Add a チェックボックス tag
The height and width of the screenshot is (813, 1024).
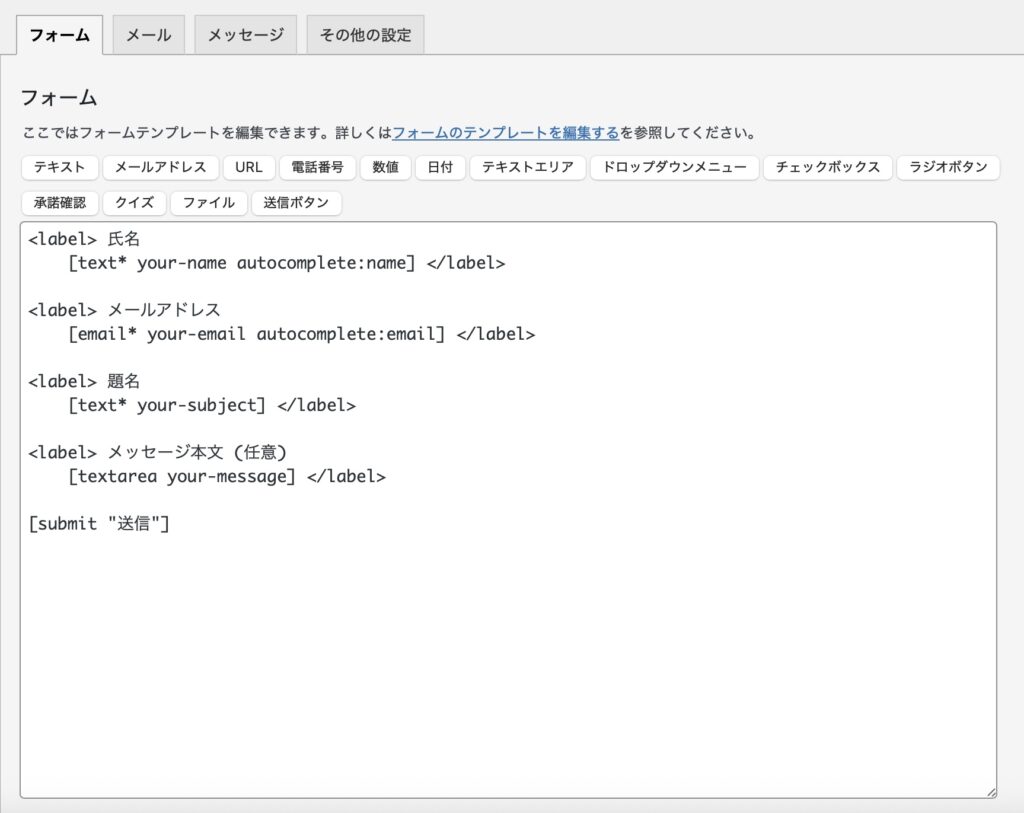pyautogui.click(x=827, y=167)
